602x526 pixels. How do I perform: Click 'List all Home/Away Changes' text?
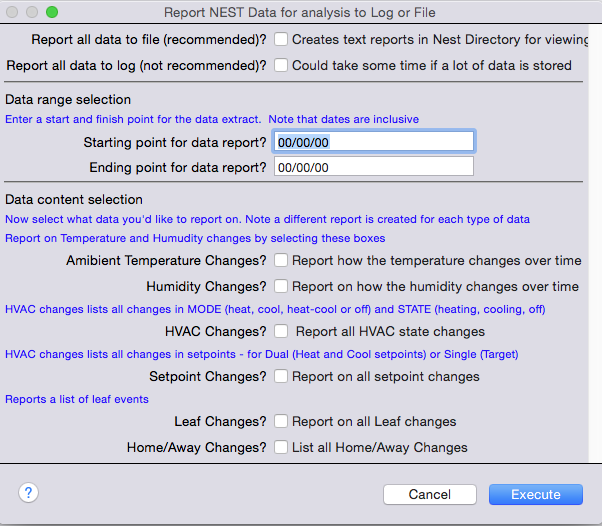click(x=380, y=448)
